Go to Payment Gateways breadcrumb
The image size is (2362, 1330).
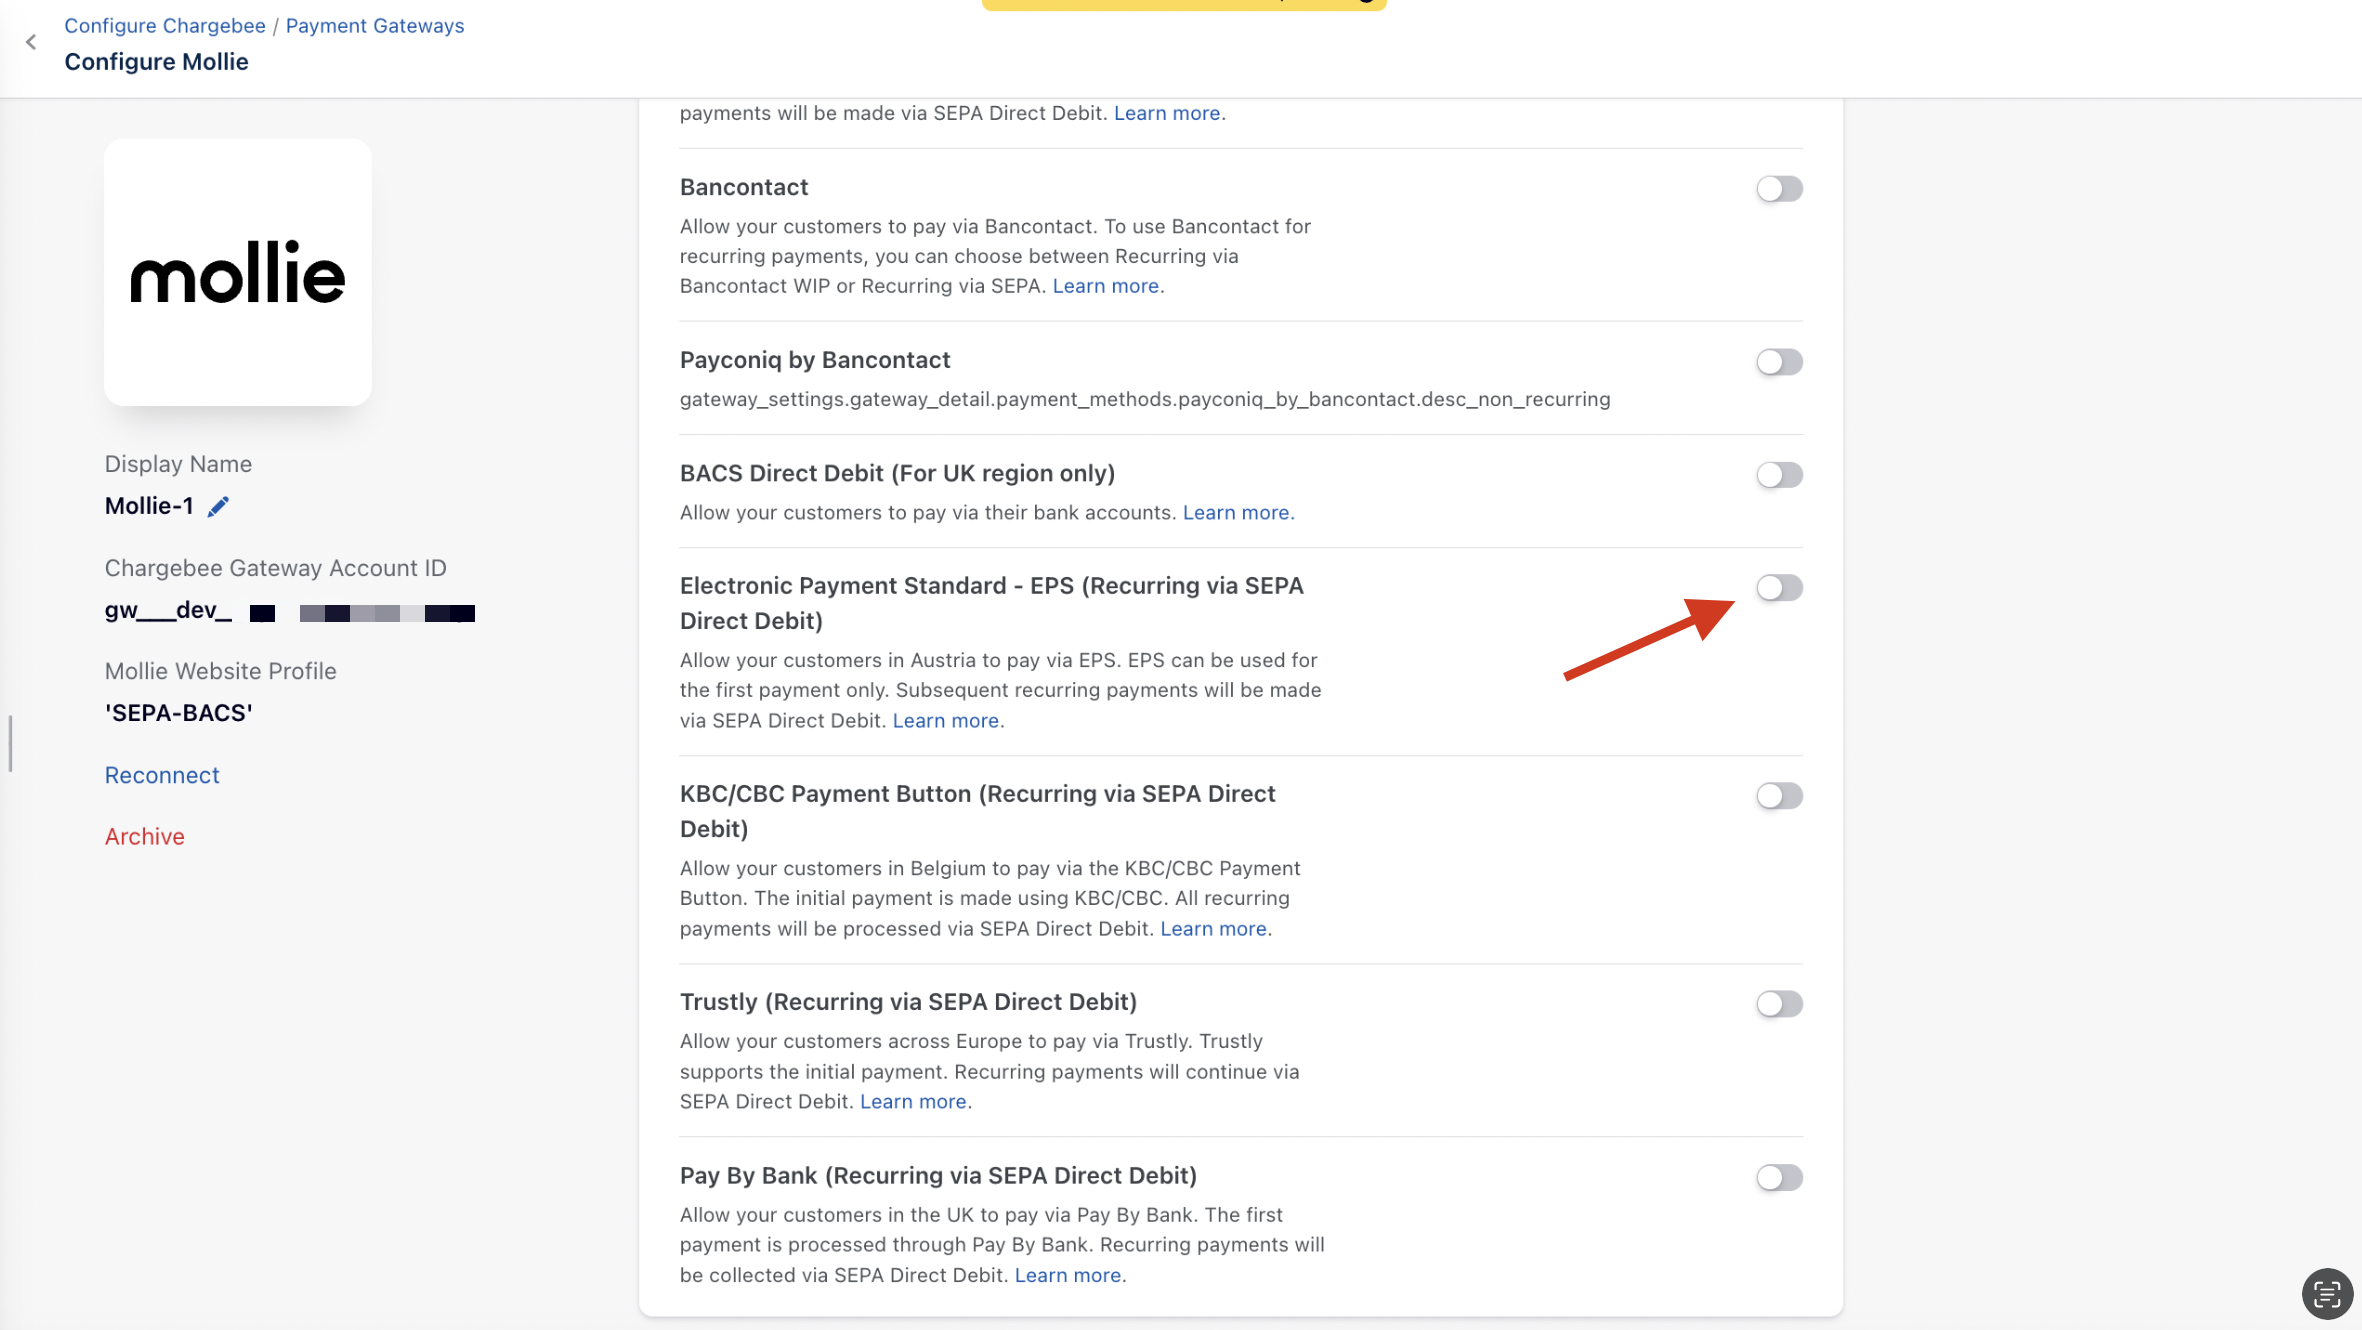[374, 26]
